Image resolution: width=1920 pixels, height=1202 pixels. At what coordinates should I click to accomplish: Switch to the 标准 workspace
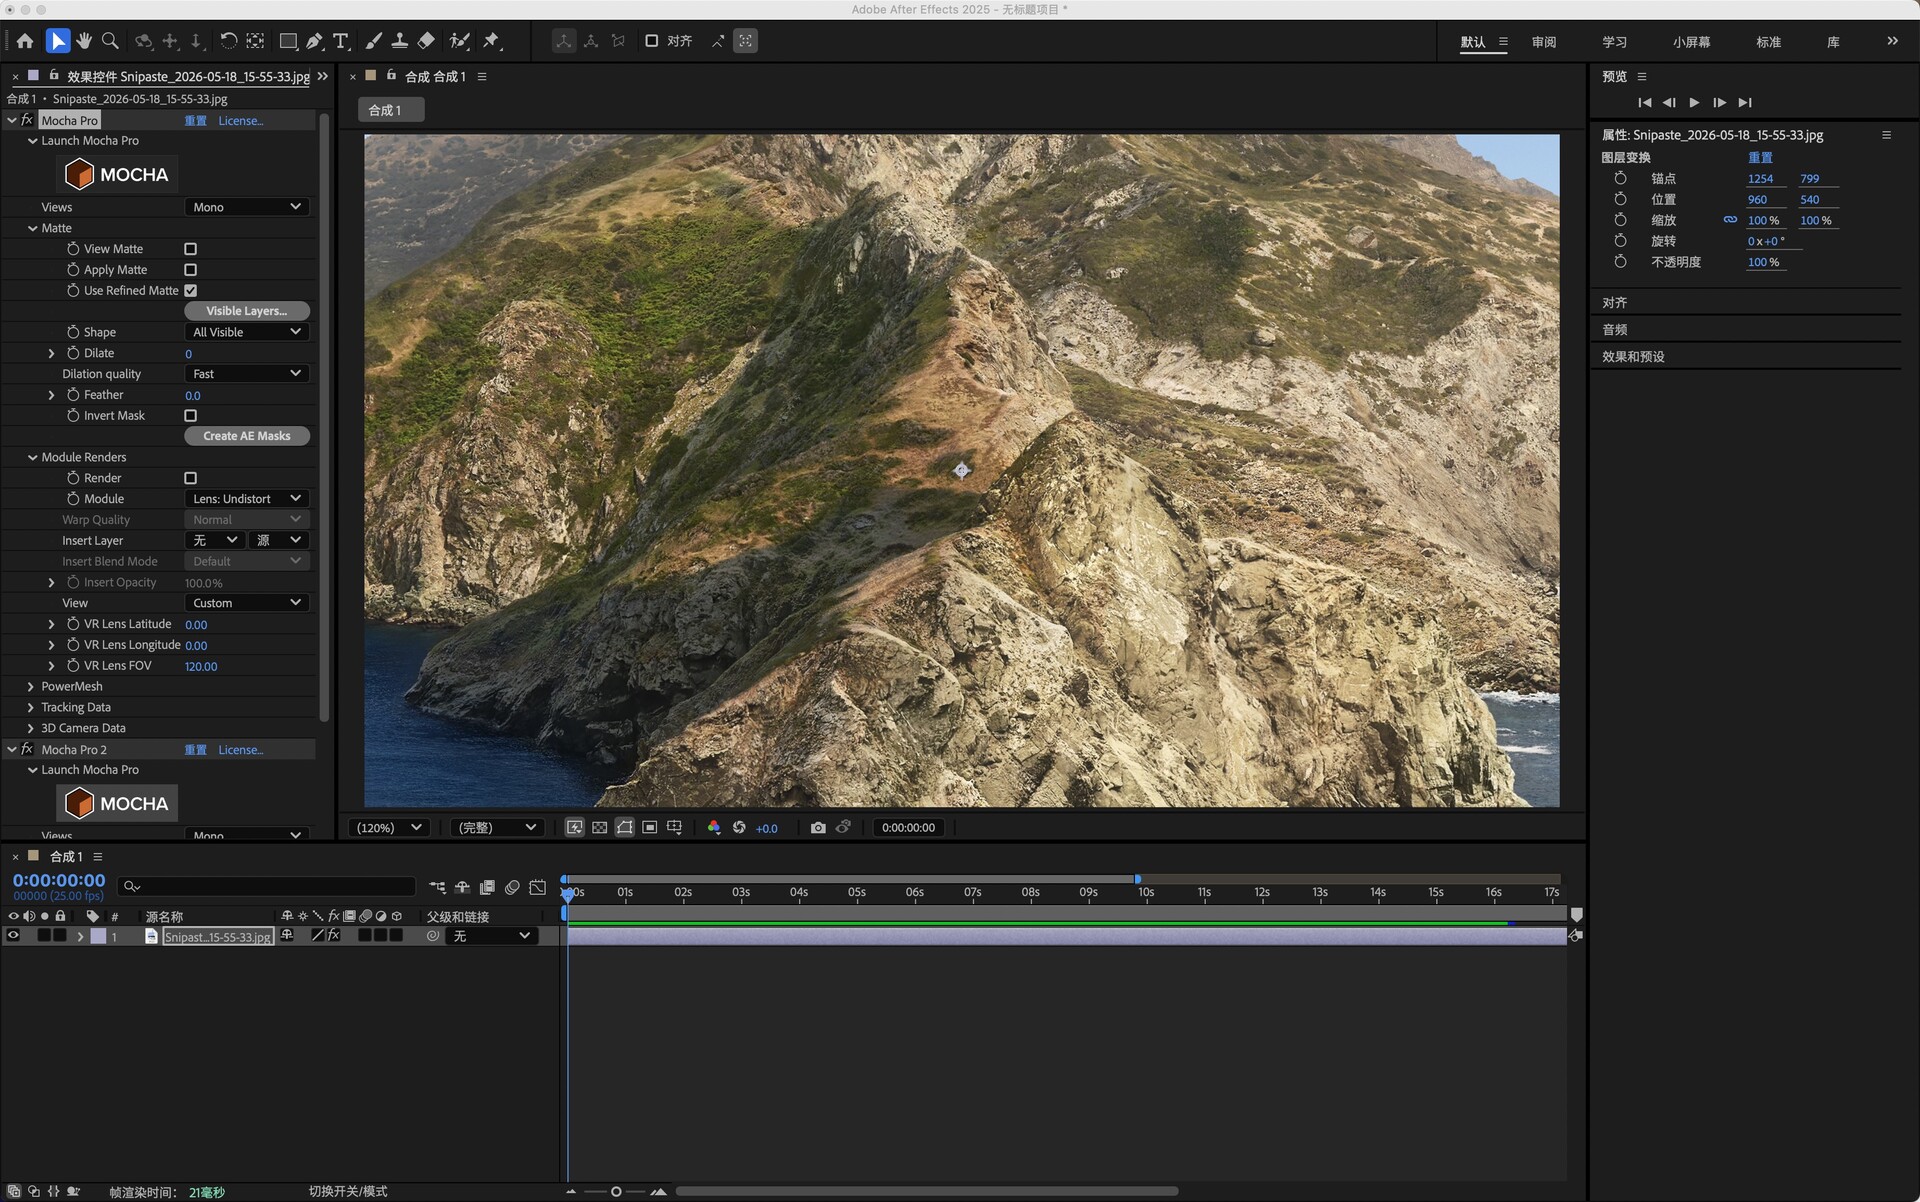1768,42
